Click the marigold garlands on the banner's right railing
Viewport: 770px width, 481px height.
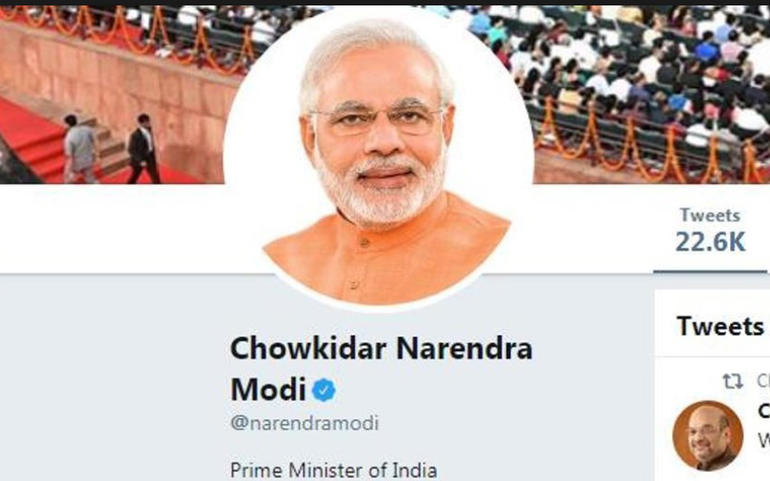tap(653, 140)
